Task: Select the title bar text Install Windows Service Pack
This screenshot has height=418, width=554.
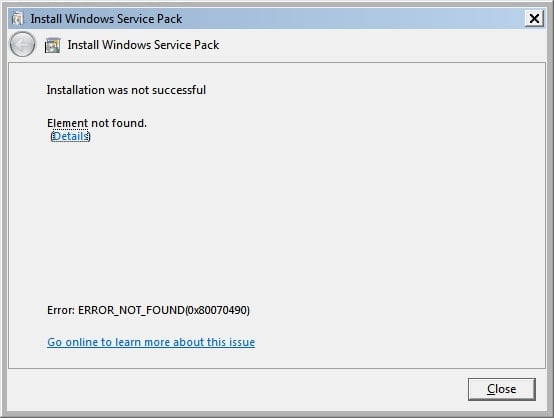Action: pyautogui.click(x=106, y=19)
